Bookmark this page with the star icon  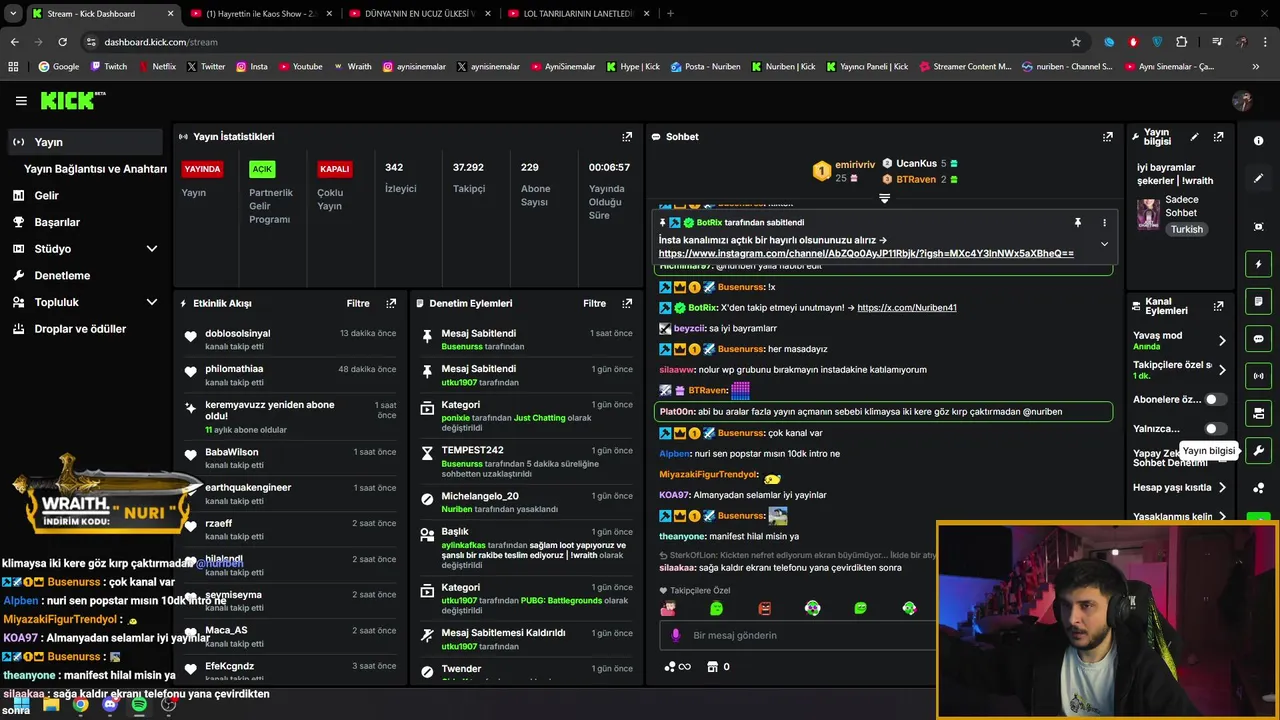click(x=1076, y=42)
